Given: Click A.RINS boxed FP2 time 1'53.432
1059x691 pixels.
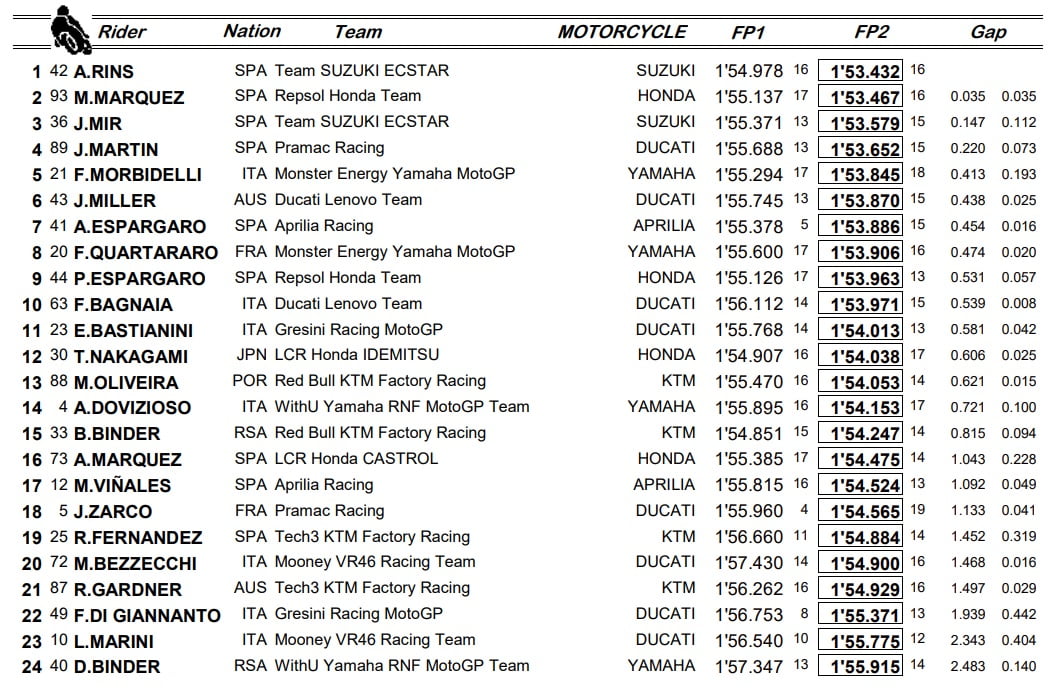Looking at the screenshot, I should tap(860, 71).
